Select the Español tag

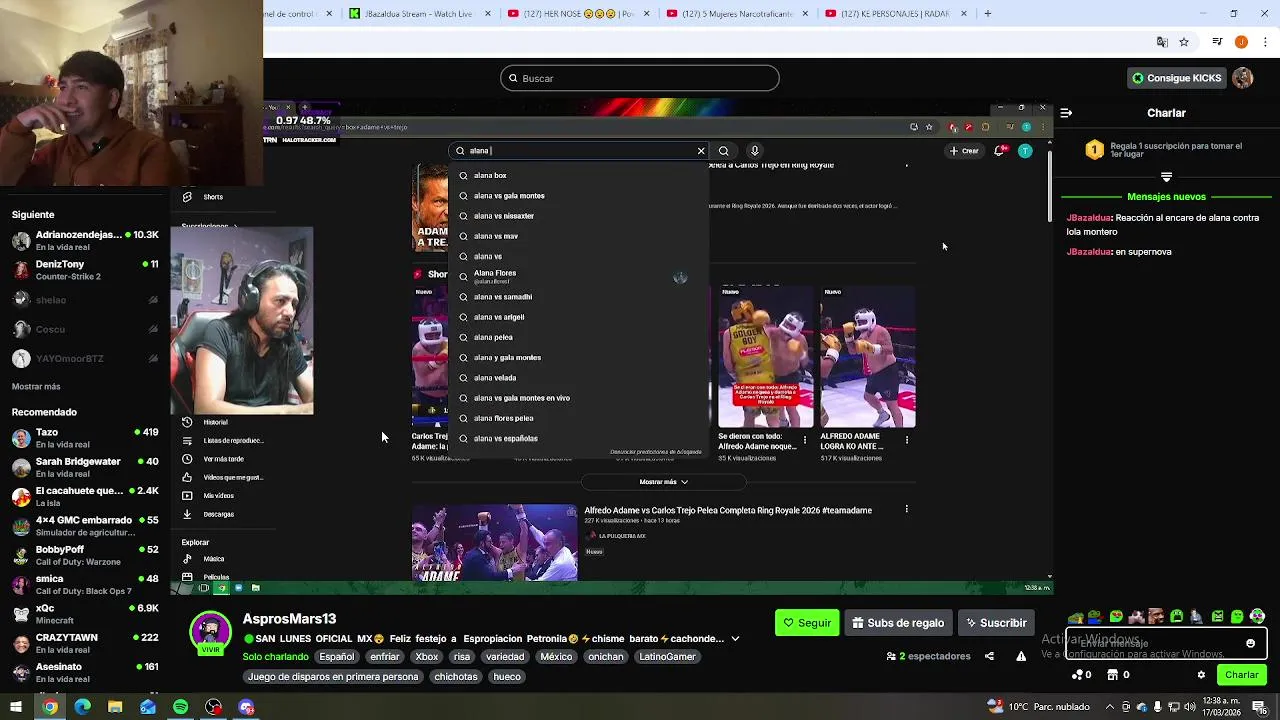point(337,657)
